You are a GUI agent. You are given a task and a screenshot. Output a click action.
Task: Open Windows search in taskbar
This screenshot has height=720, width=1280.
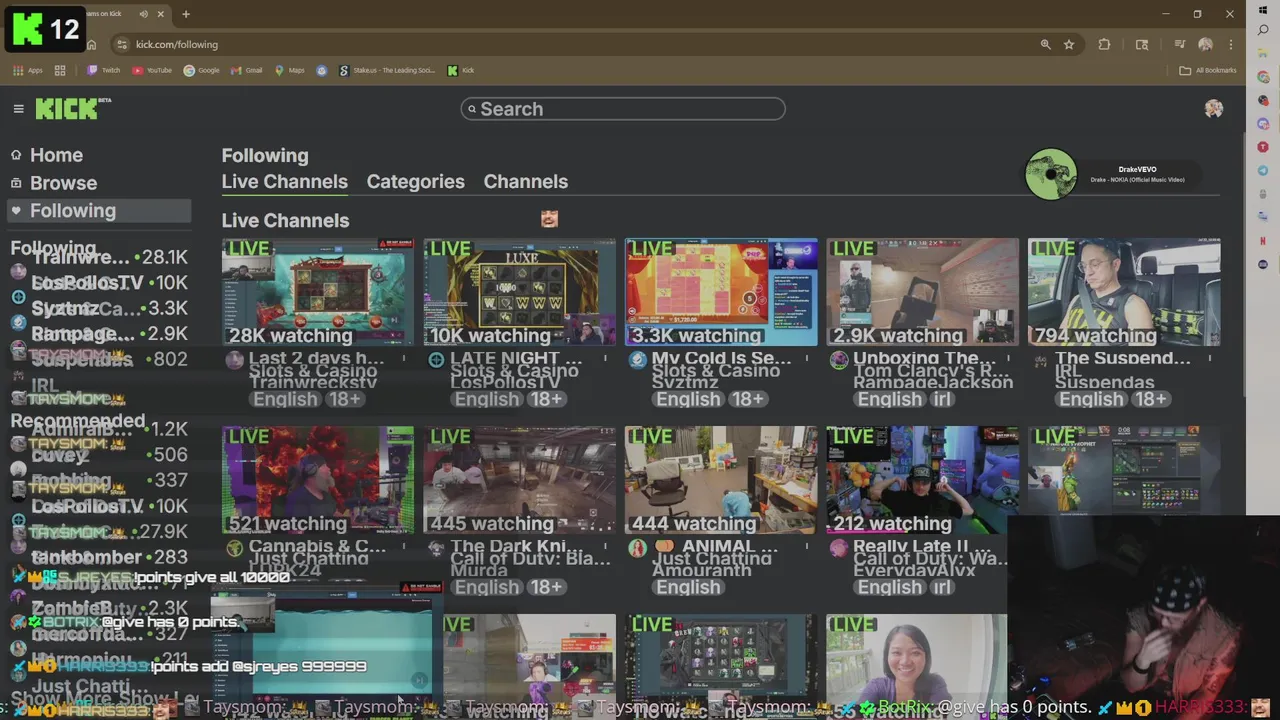[x=1263, y=31]
